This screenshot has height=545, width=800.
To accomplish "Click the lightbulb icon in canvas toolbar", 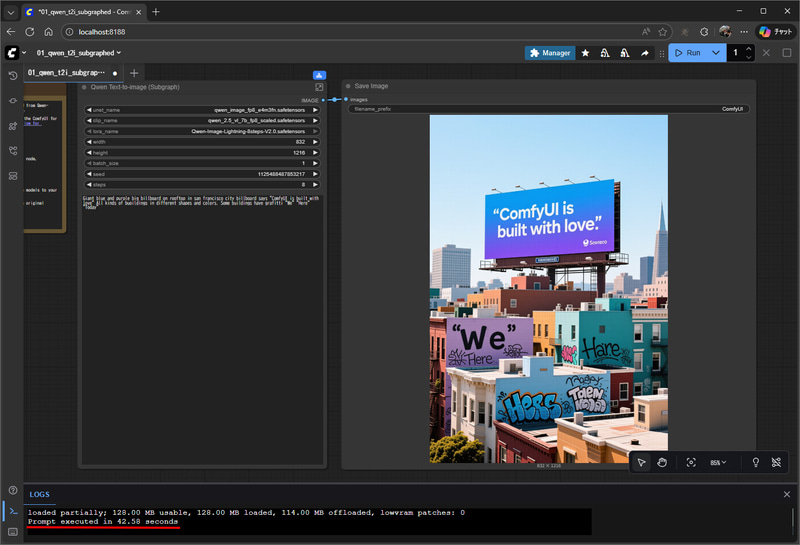I will [756, 463].
